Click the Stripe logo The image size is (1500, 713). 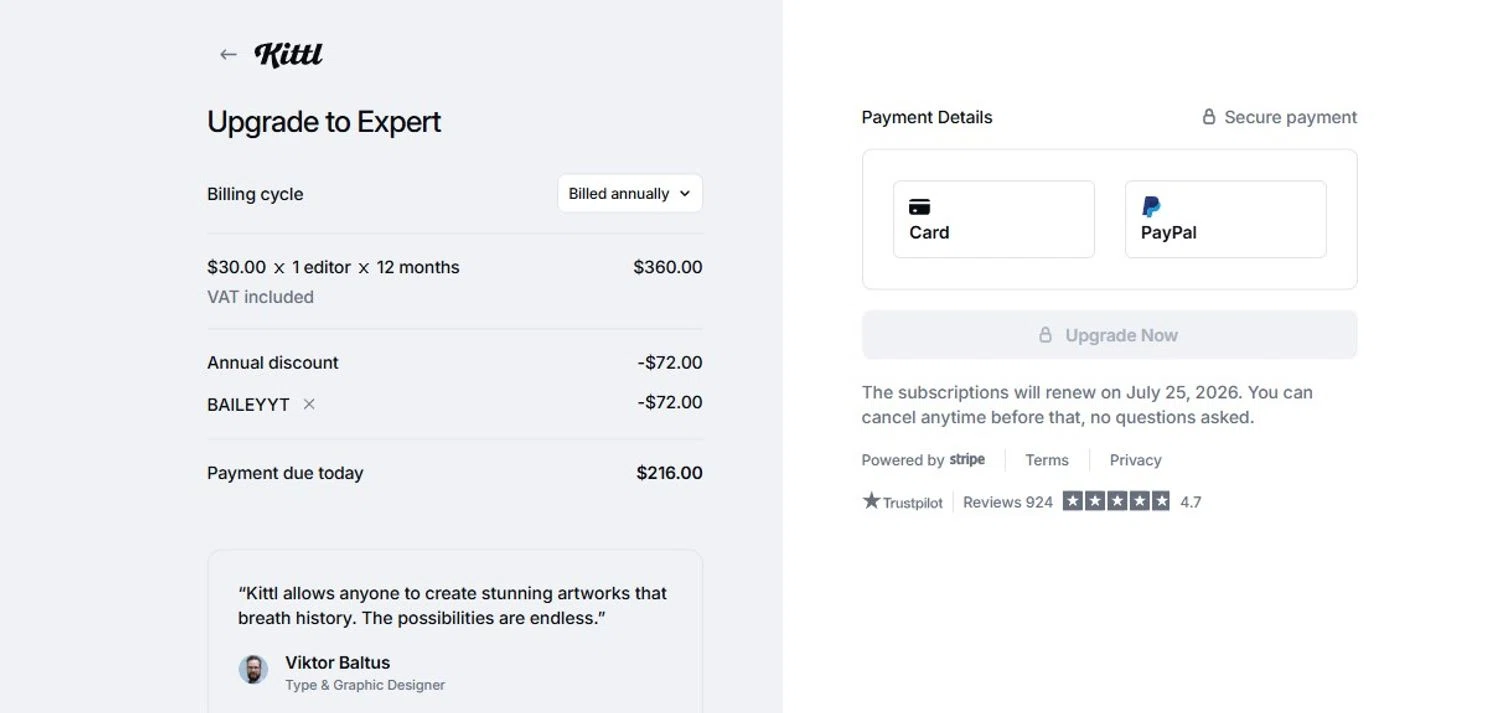pyautogui.click(x=967, y=459)
